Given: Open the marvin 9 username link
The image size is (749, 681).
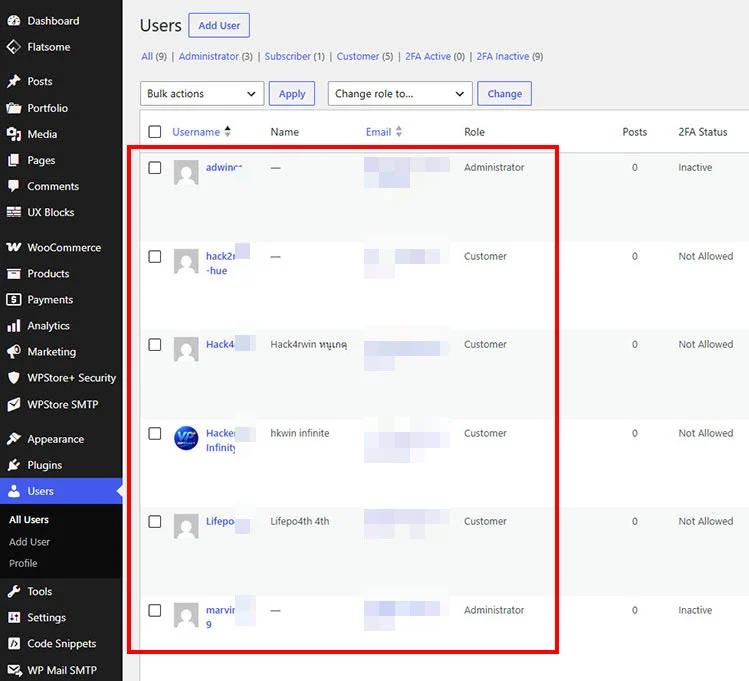Looking at the screenshot, I should (x=220, y=617).
